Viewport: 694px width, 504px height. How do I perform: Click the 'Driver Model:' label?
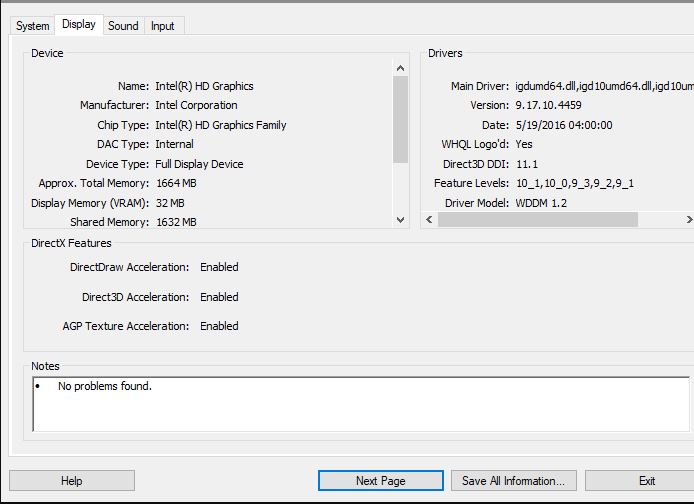point(477,203)
